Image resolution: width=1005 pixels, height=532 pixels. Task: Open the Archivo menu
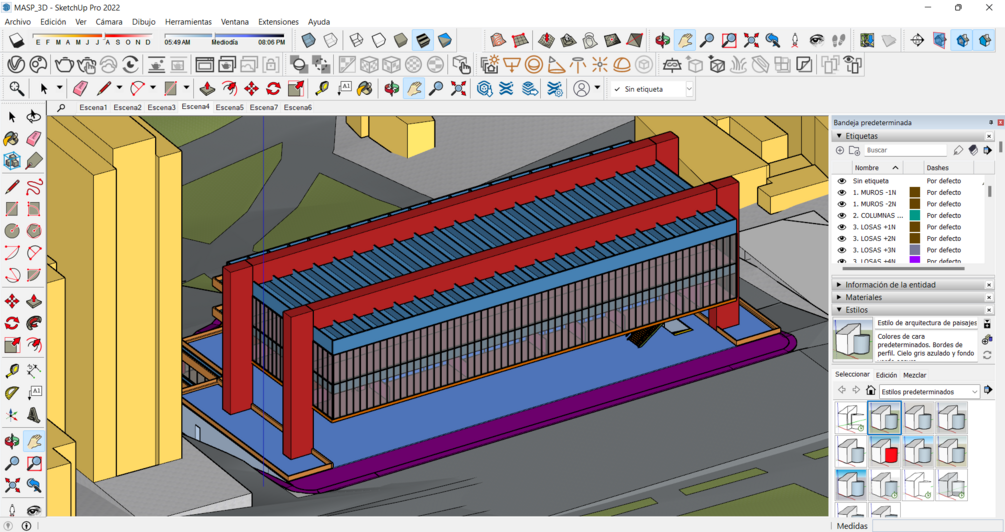[18, 22]
